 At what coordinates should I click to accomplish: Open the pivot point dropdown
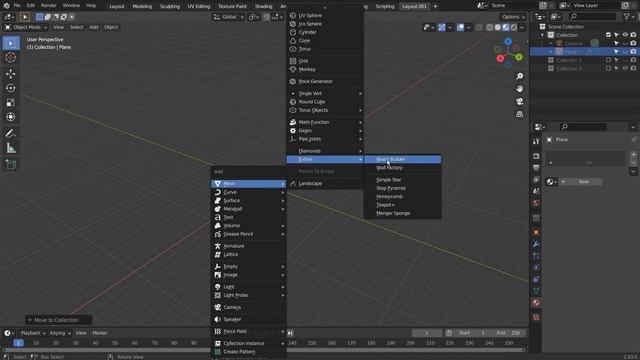pos(253,17)
